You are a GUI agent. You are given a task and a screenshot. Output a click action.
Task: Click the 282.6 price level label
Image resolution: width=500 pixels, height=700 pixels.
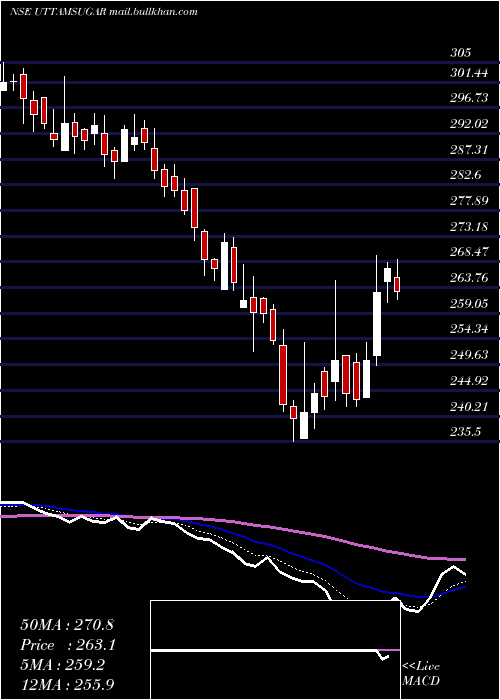(466, 175)
